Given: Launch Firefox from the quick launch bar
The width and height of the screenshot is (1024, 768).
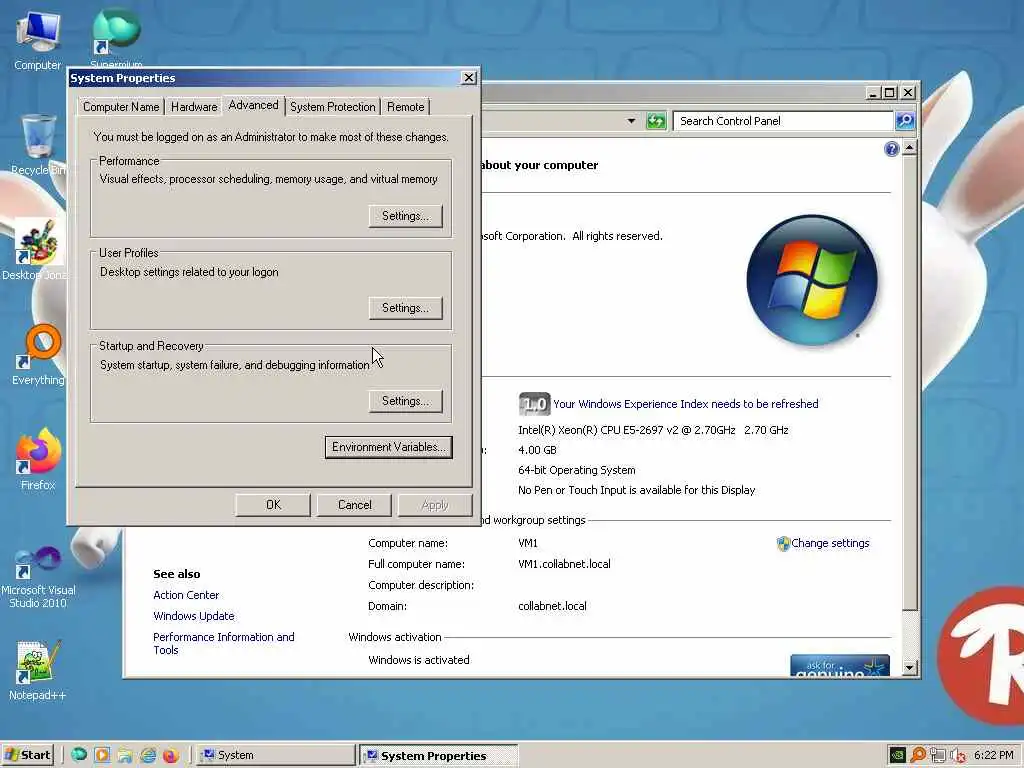Looking at the screenshot, I should (x=171, y=755).
